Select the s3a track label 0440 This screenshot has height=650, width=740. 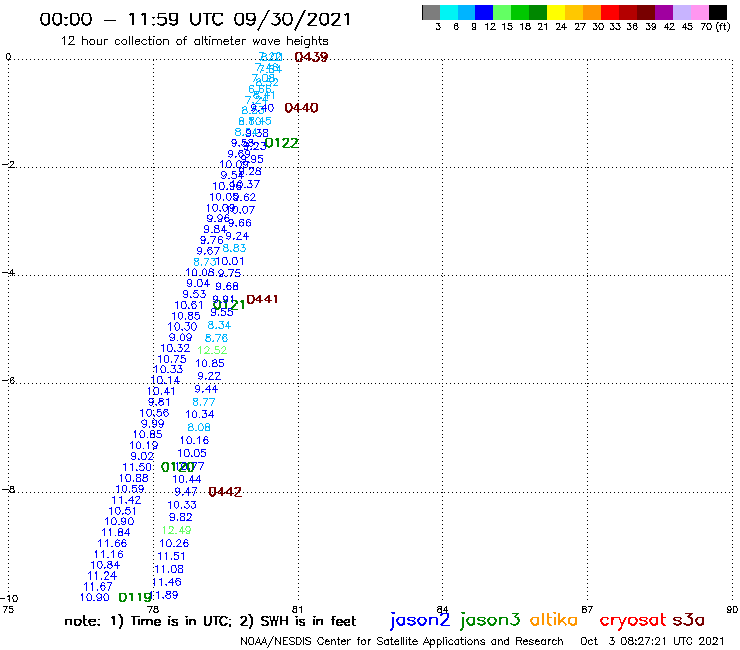pyautogui.click(x=302, y=108)
